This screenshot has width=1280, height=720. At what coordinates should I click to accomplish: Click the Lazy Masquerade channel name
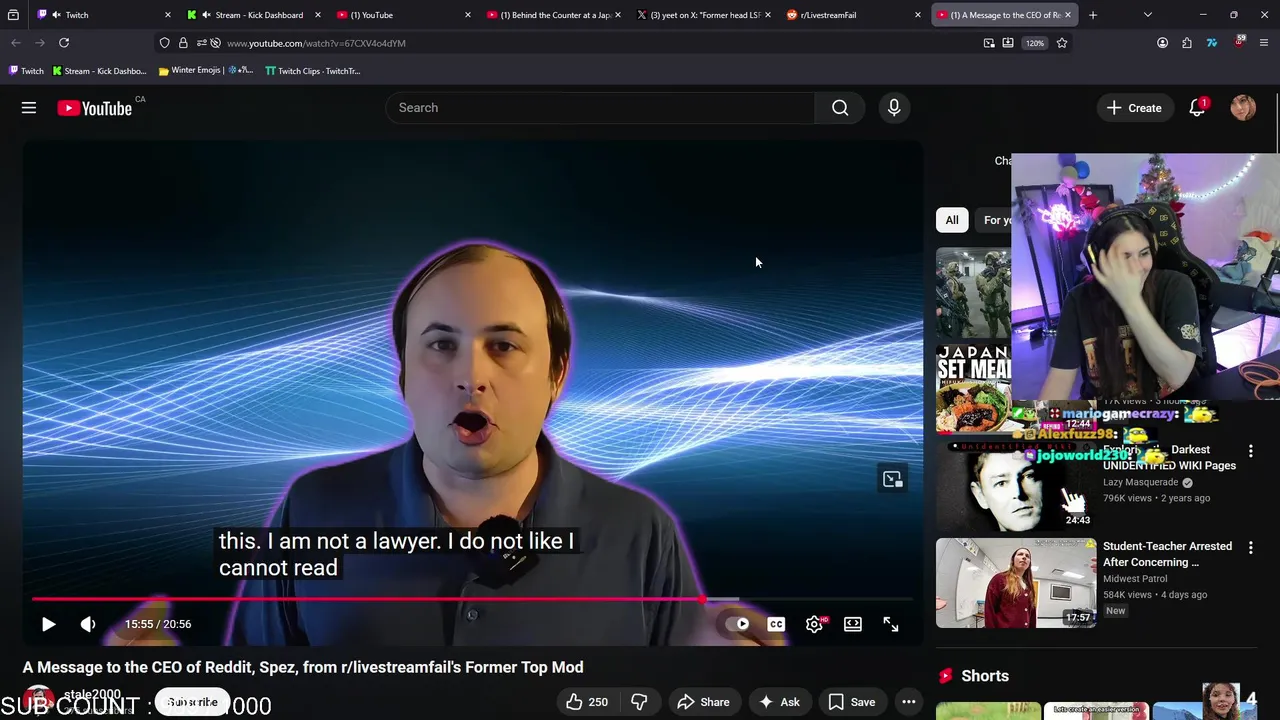click(1140, 482)
